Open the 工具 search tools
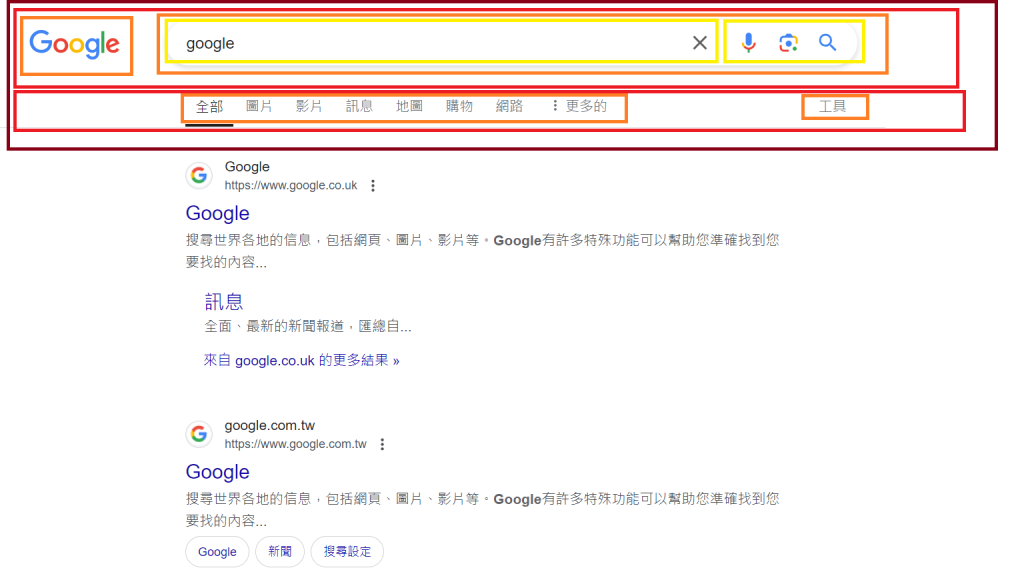Viewport: 1024px width, 580px height. tap(833, 106)
